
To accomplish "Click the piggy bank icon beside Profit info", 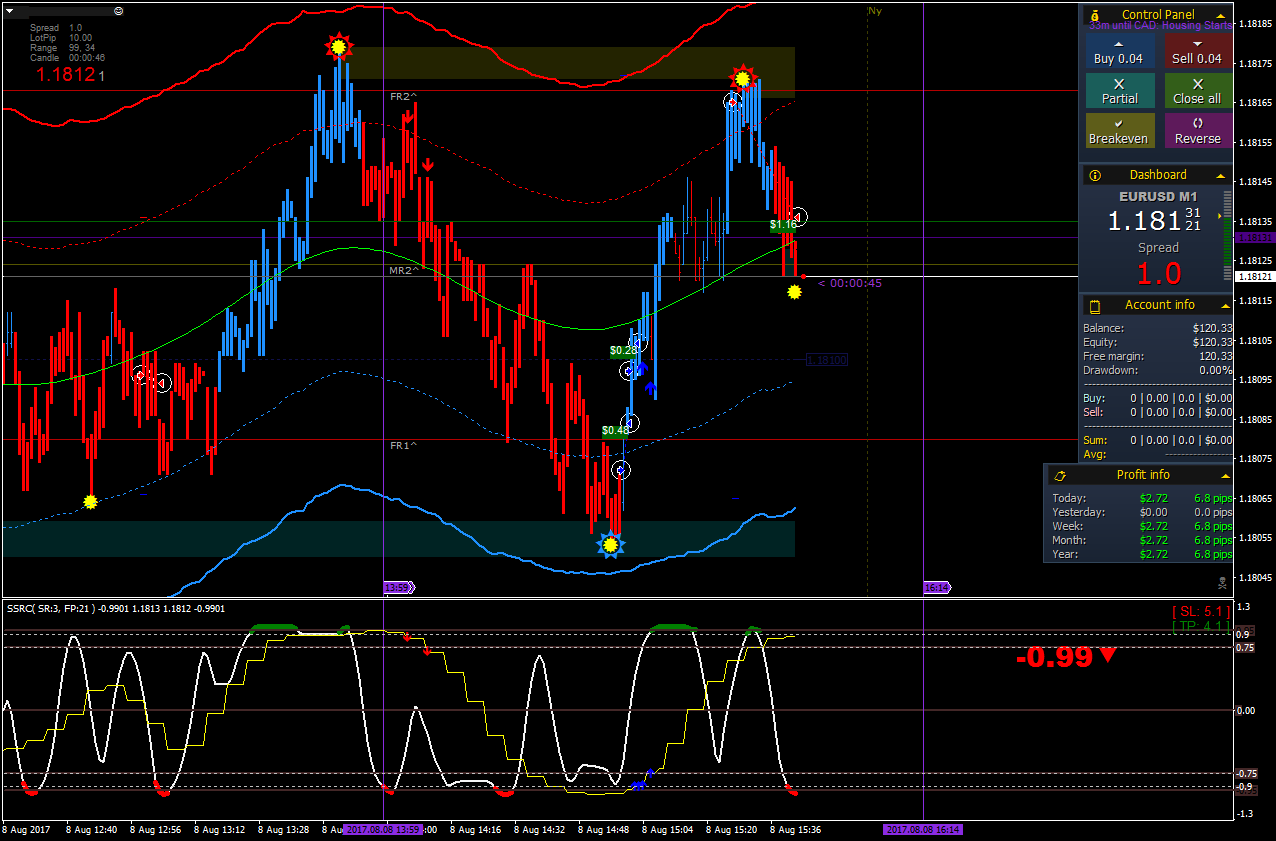I will click(1060, 475).
